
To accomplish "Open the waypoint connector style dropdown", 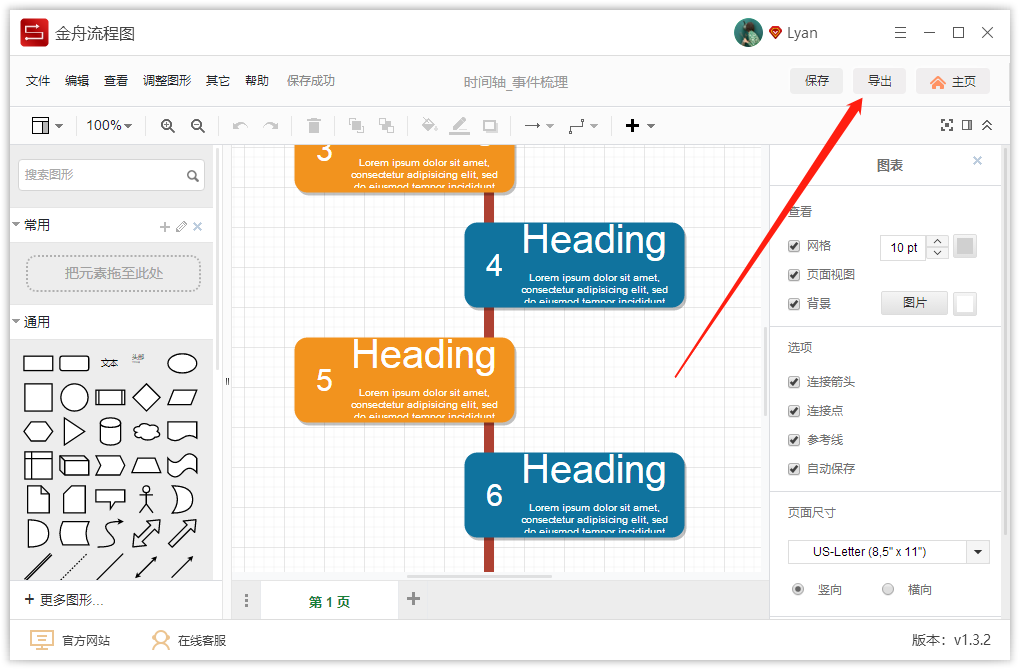I will 583,126.
